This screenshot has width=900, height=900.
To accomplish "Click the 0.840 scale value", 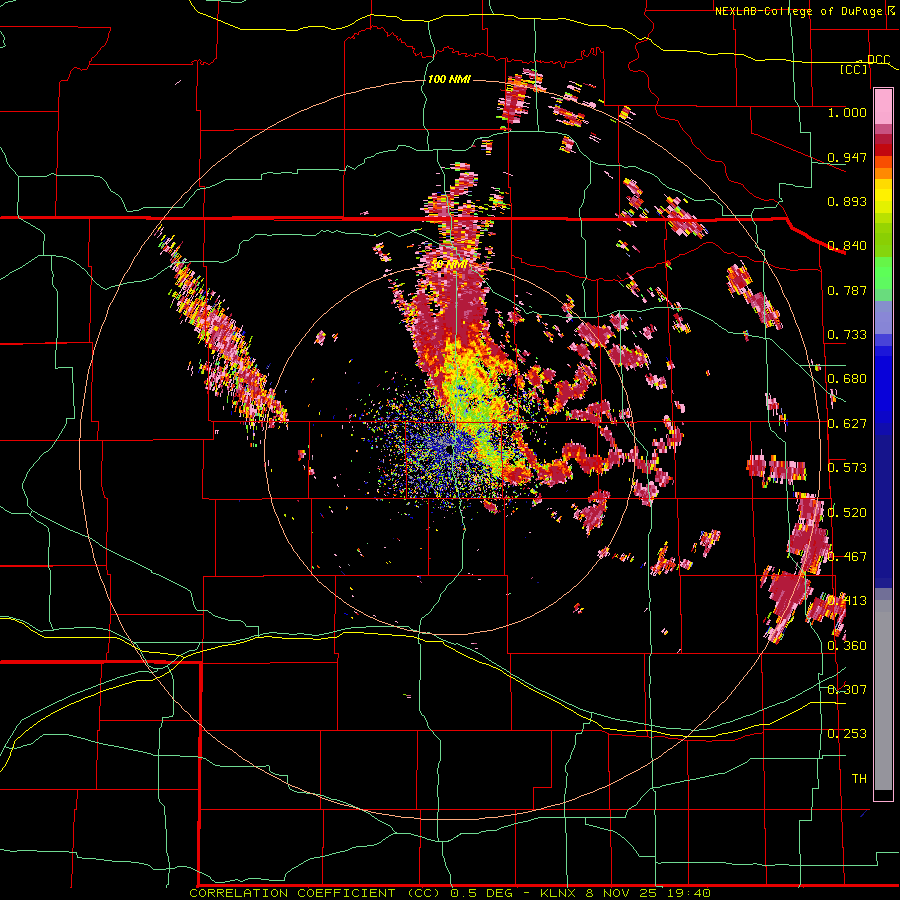I will 847,246.
